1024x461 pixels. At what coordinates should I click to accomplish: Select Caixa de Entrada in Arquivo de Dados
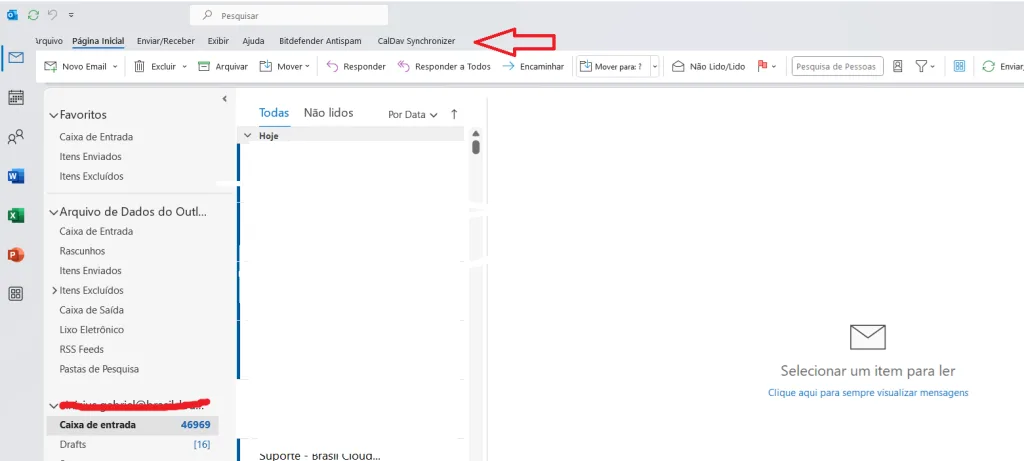pyautogui.click(x=96, y=231)
